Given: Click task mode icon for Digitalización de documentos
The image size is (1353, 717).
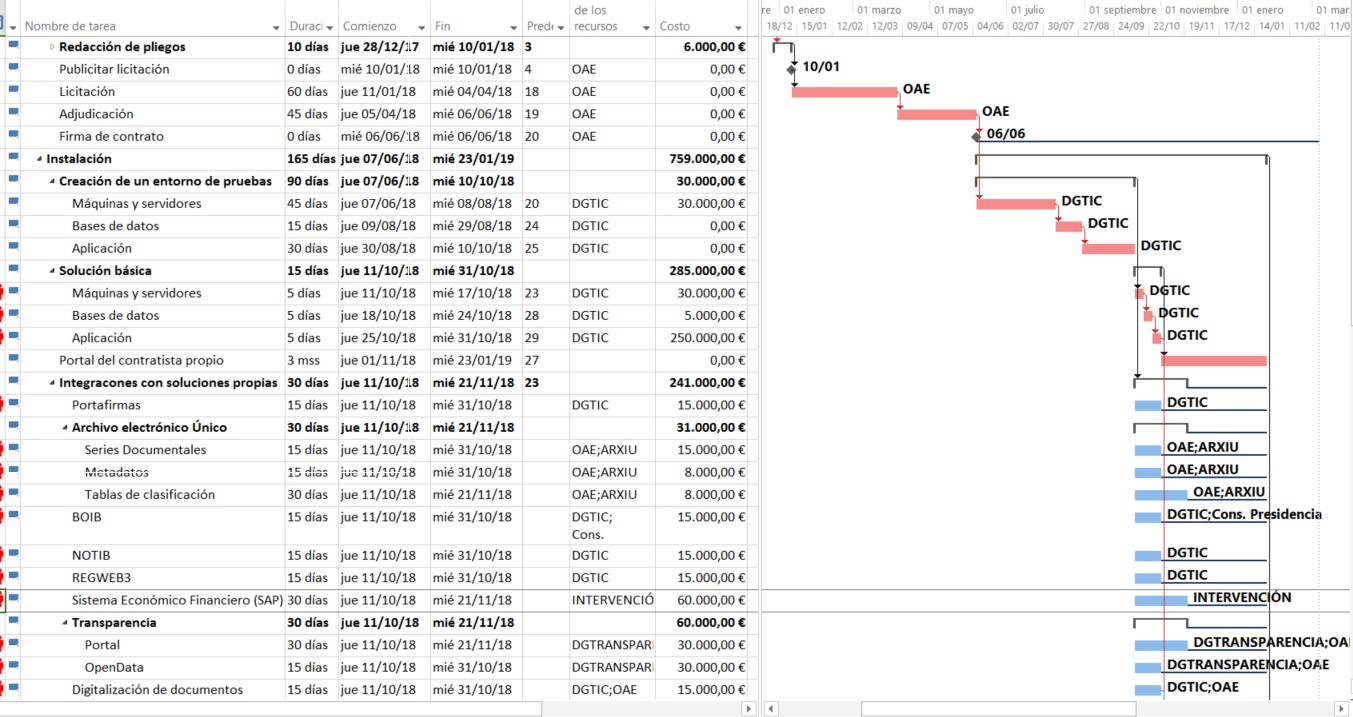Looking at the screenshot, I should (13, 689).
